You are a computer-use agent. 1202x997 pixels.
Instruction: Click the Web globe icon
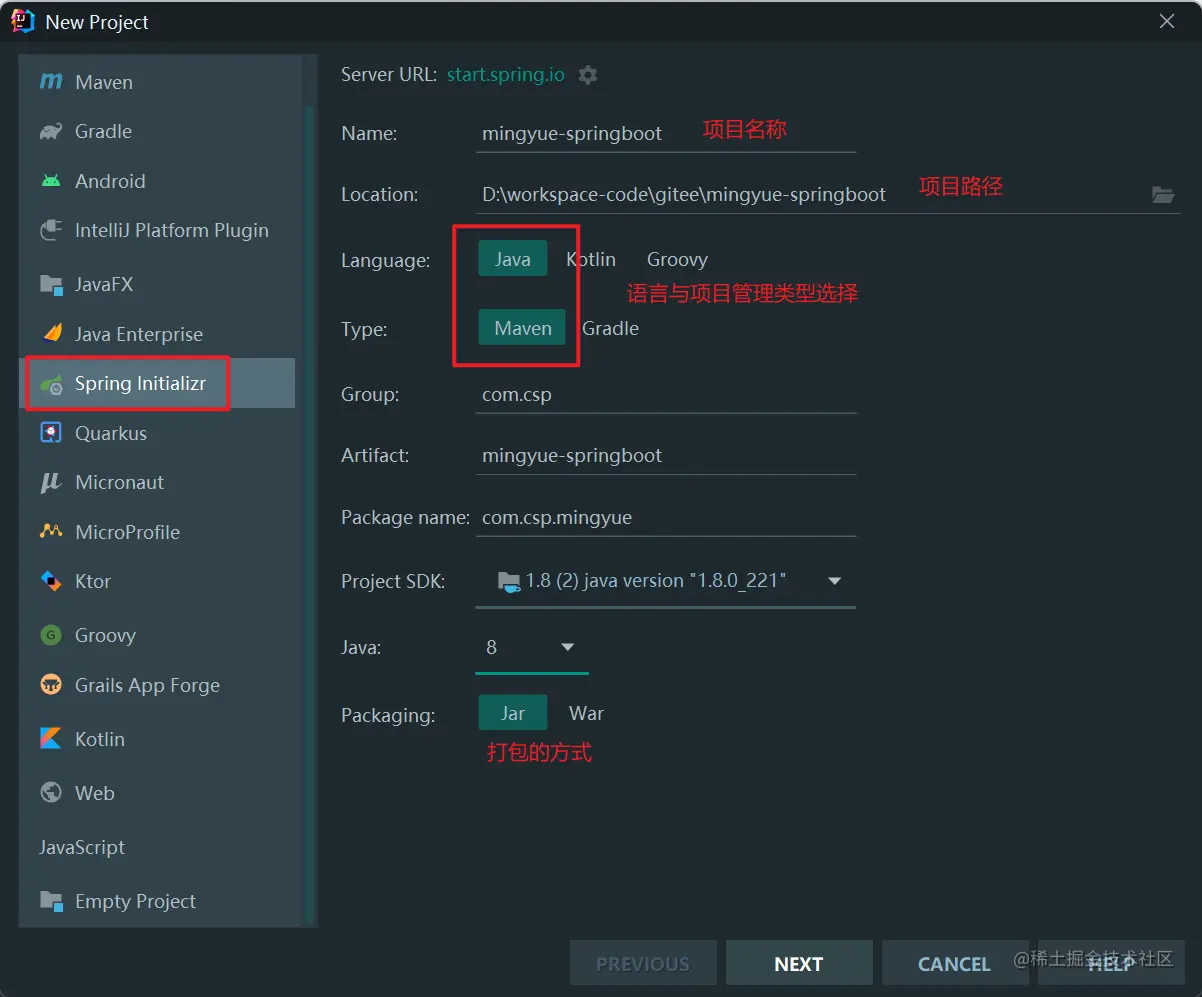point(51,793)
